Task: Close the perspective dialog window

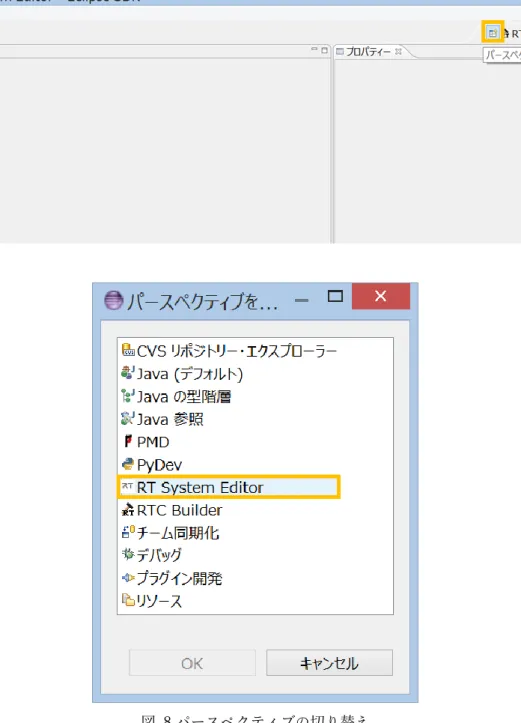Action: point(380,296)
